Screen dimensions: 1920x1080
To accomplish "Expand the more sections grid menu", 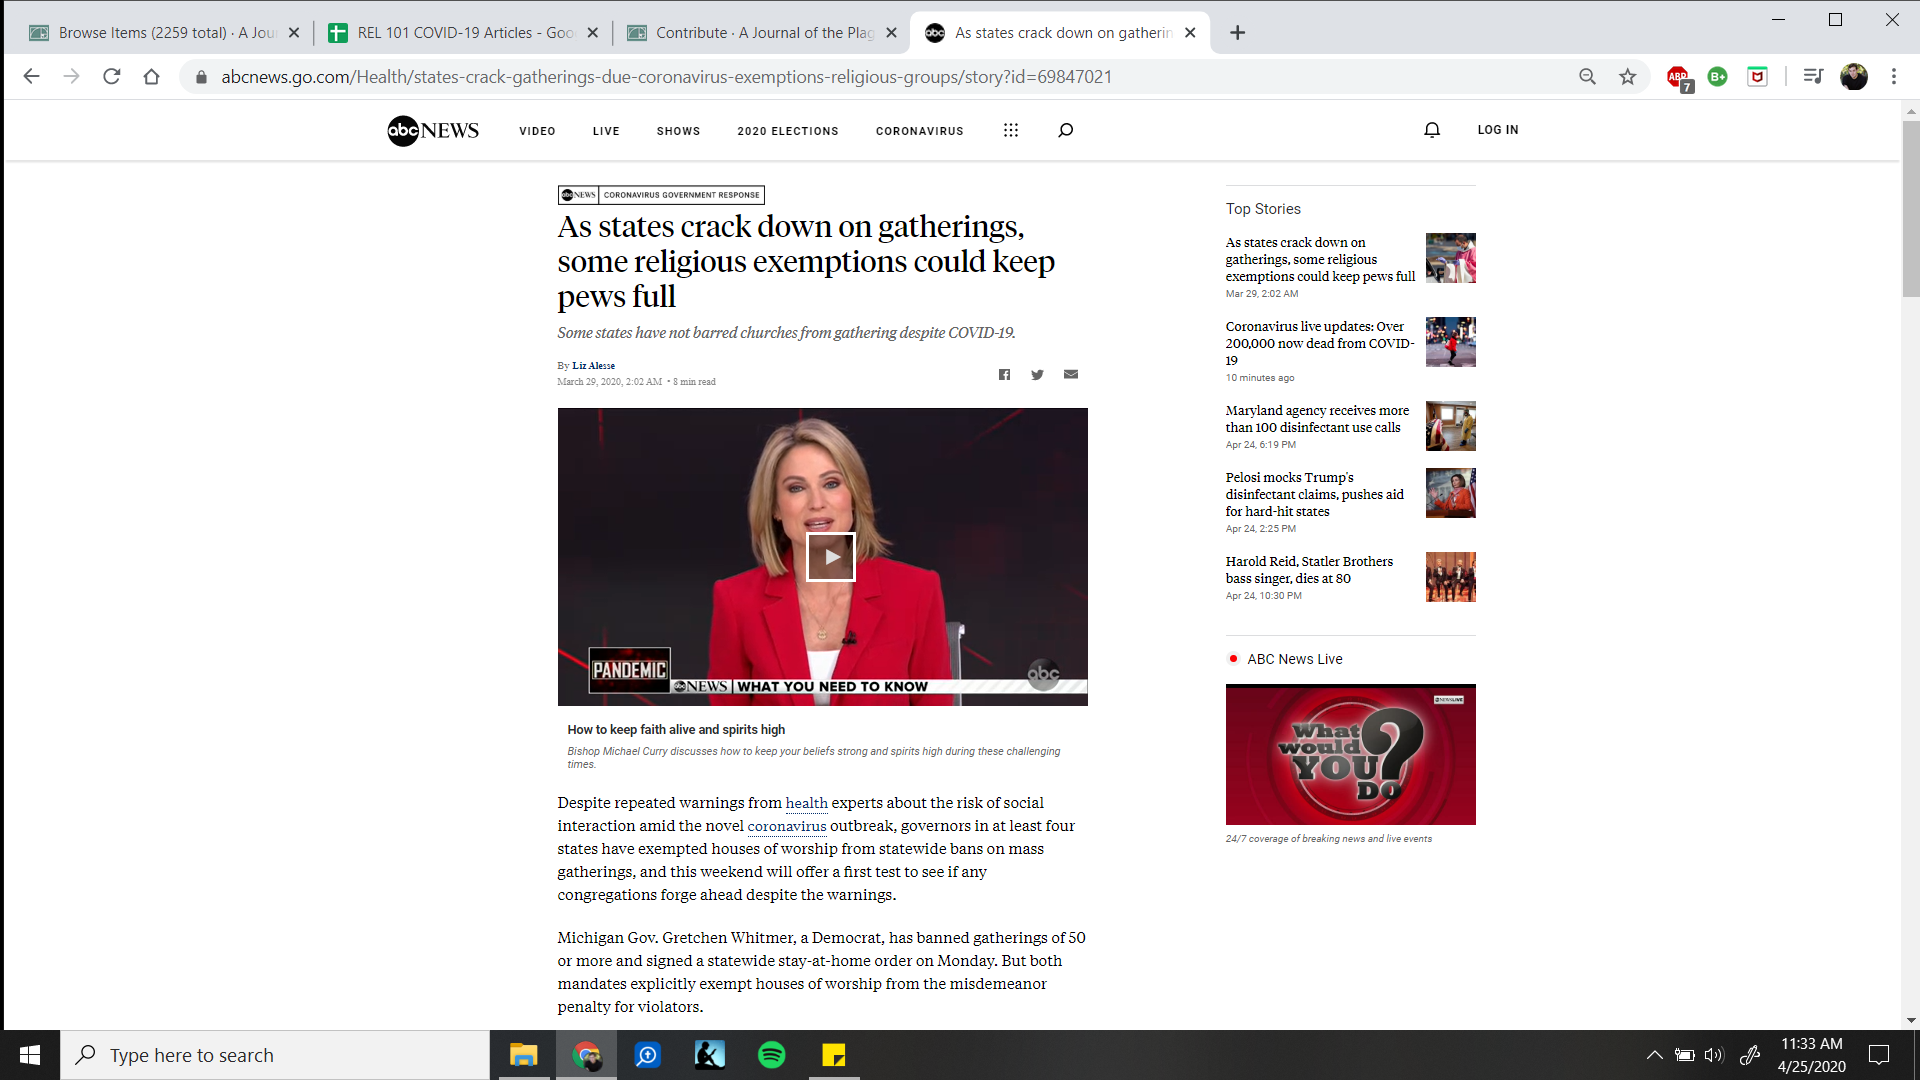I will pyautogui.click(x=1011, y=130).
